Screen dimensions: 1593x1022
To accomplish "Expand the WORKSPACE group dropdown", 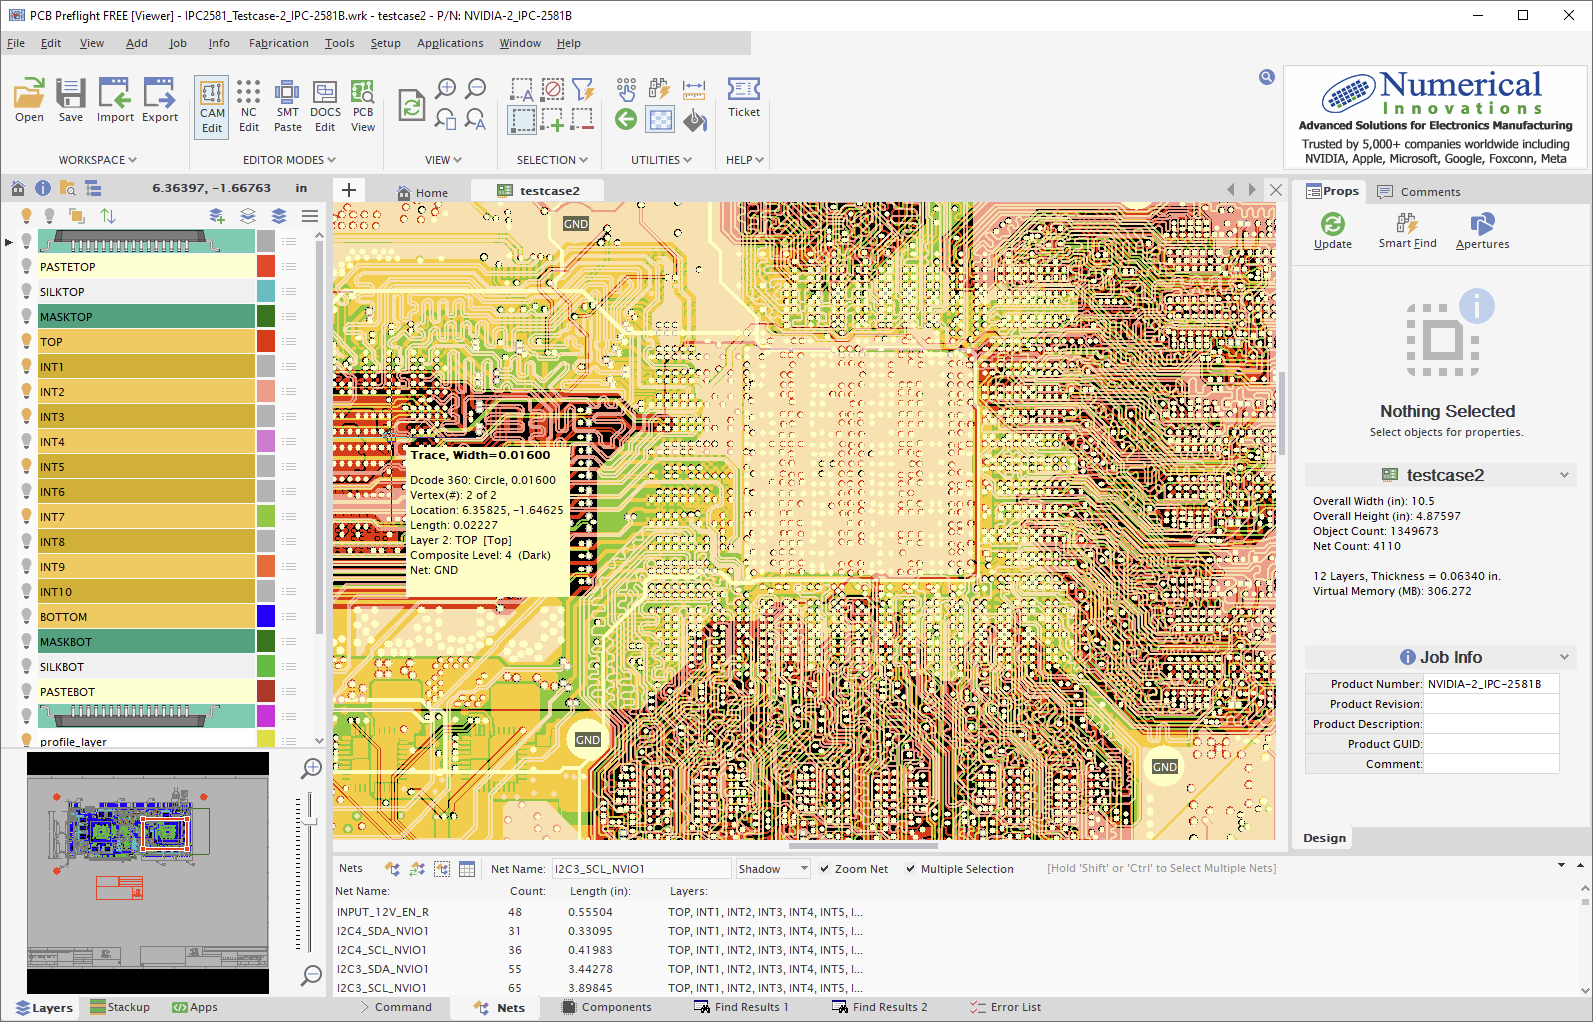I will point(98,160).
